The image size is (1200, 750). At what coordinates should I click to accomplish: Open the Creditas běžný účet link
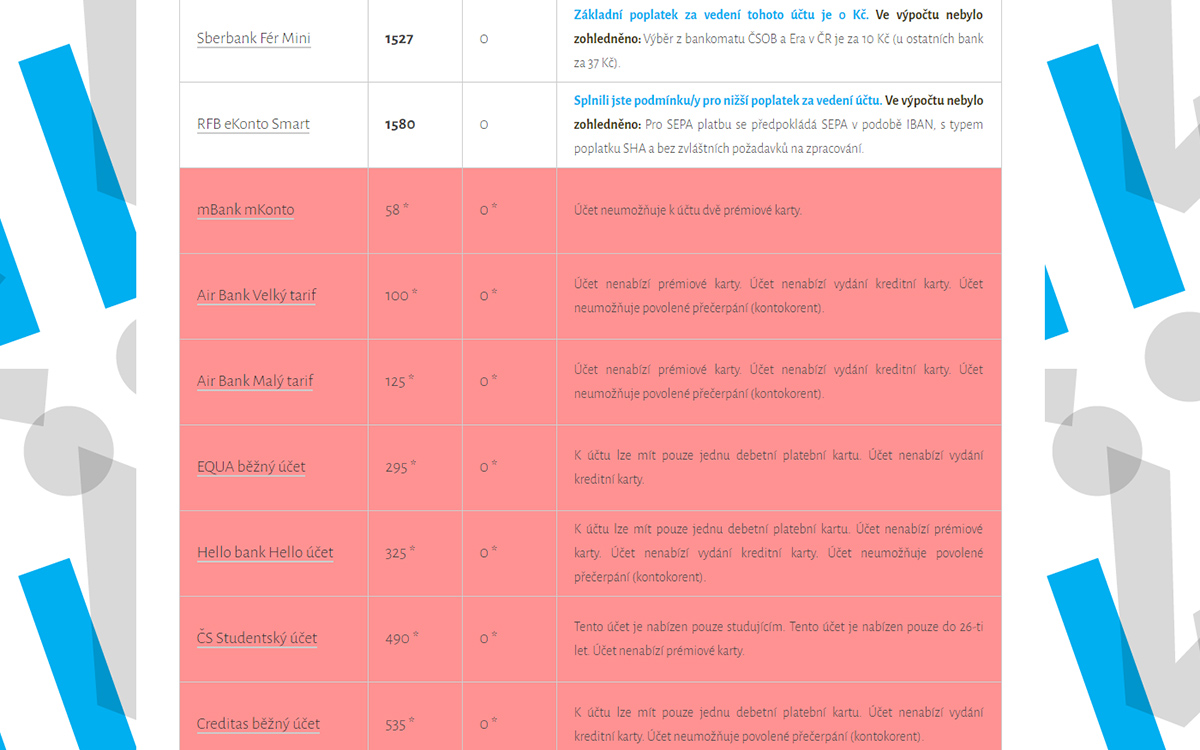[258, 724]
